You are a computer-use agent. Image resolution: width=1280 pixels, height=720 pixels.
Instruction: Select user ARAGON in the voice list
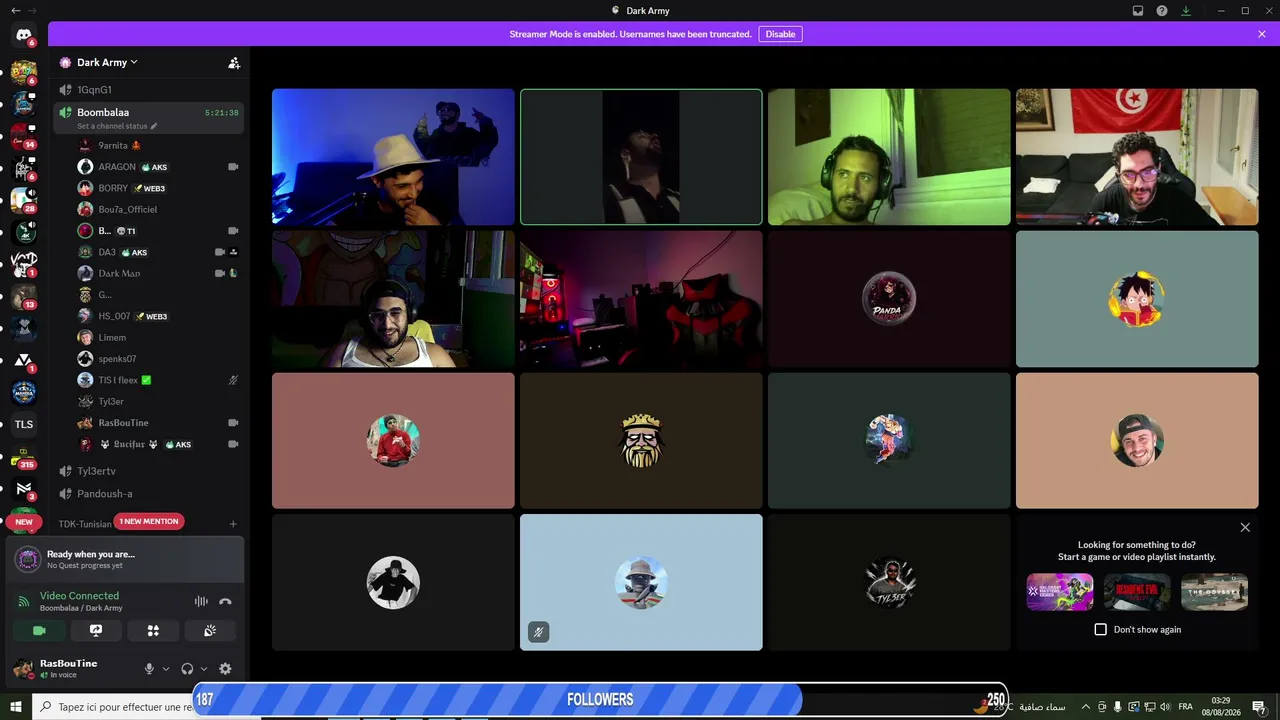(x=159, y=167)
